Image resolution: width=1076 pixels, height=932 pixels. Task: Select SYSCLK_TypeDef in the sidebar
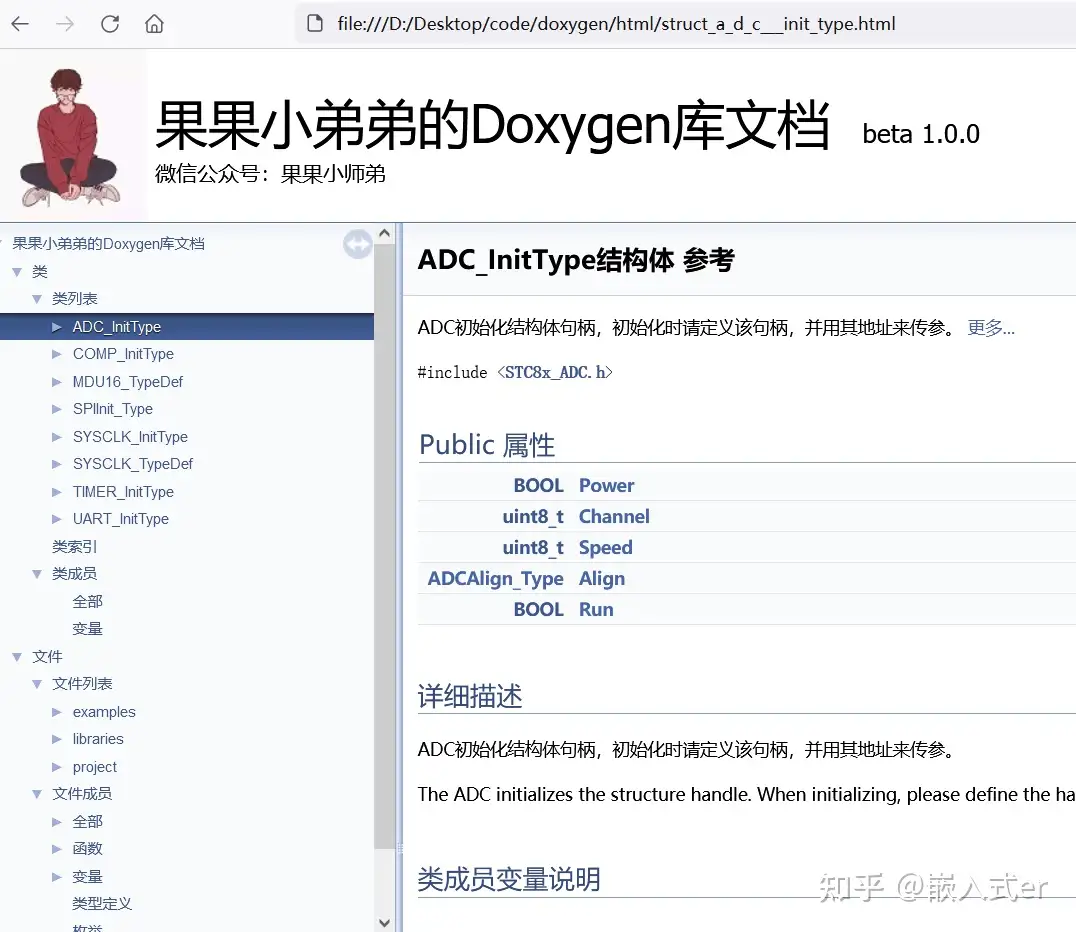132,464
